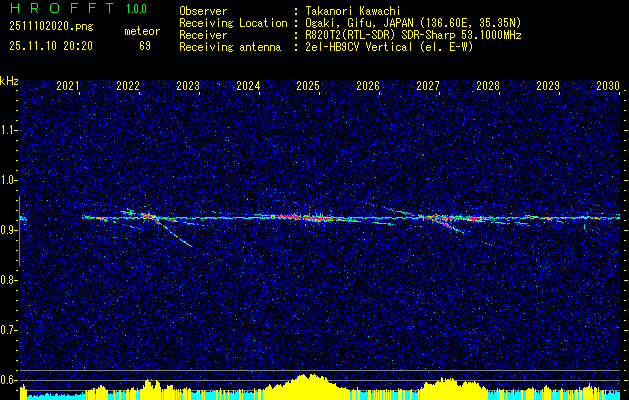Click the Receiving Location label
This screenshot has width=629, height=400.
pos(233,23)
